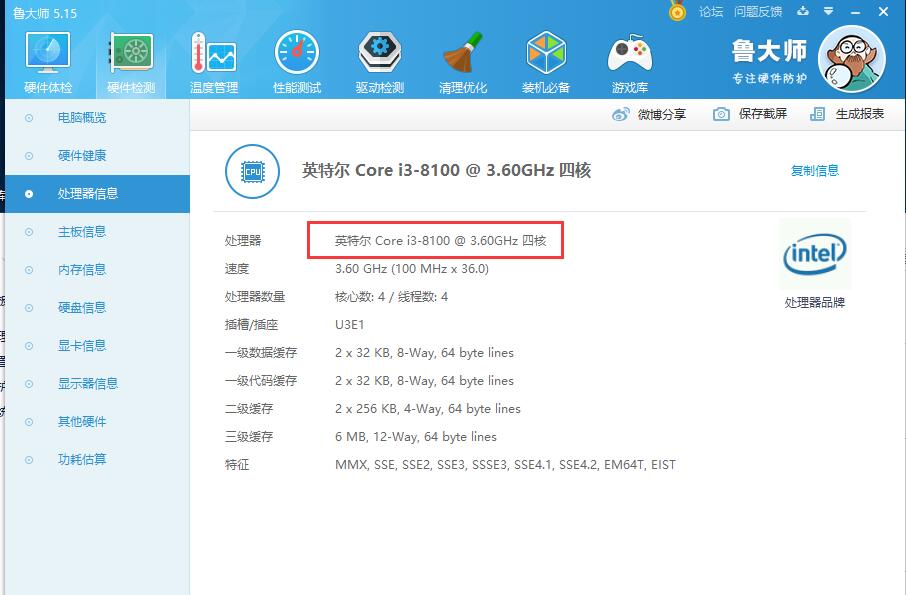Open the 硬件体检 (hardware checkup) tool
This screenshot has width=906, height=595.
pyautogui.click(x=46, y=60)
